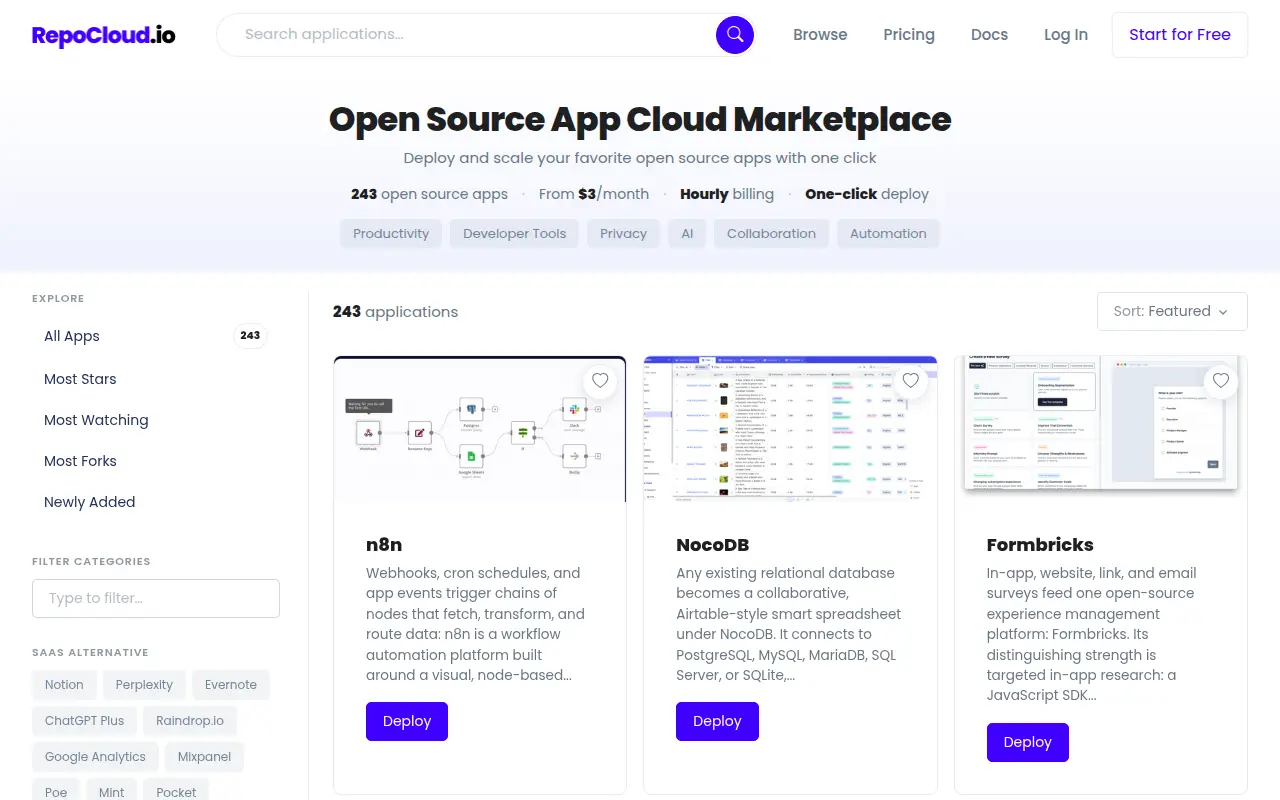Select the Automation chip
The image size is (1280, 800).
[x=888, y=234]
